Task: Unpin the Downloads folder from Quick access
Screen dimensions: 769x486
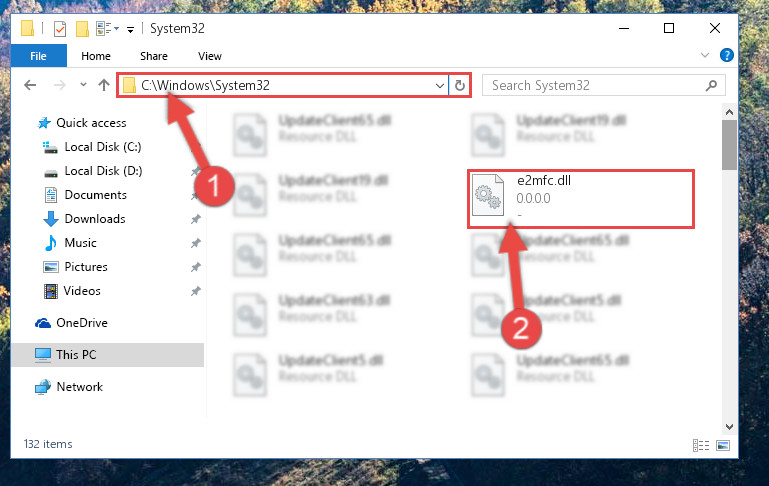Action: 196,219
